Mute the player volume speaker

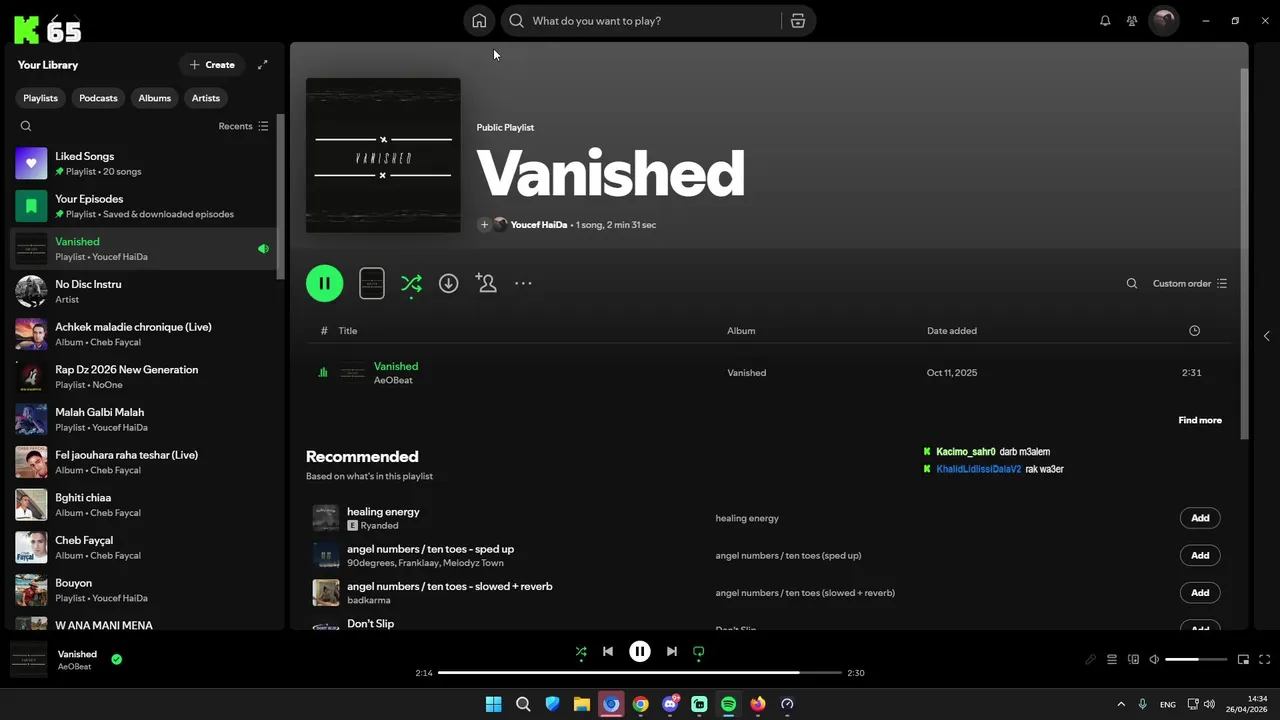tap(1154, 660)
